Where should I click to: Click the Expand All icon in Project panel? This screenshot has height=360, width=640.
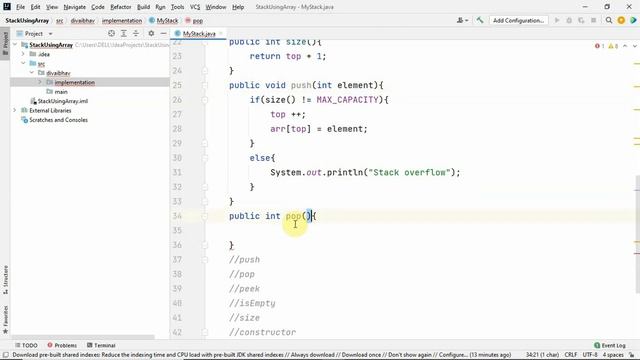pos(124,33)
